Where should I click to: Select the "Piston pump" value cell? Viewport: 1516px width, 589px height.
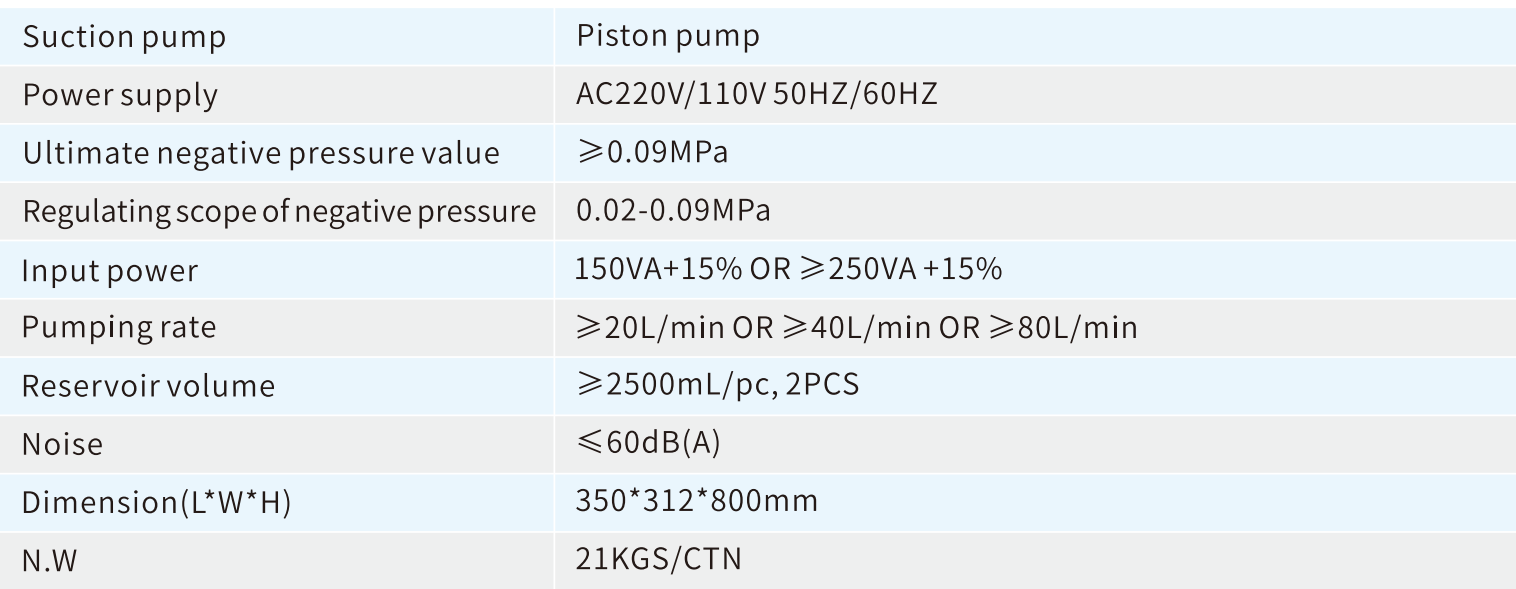point(668,38)
